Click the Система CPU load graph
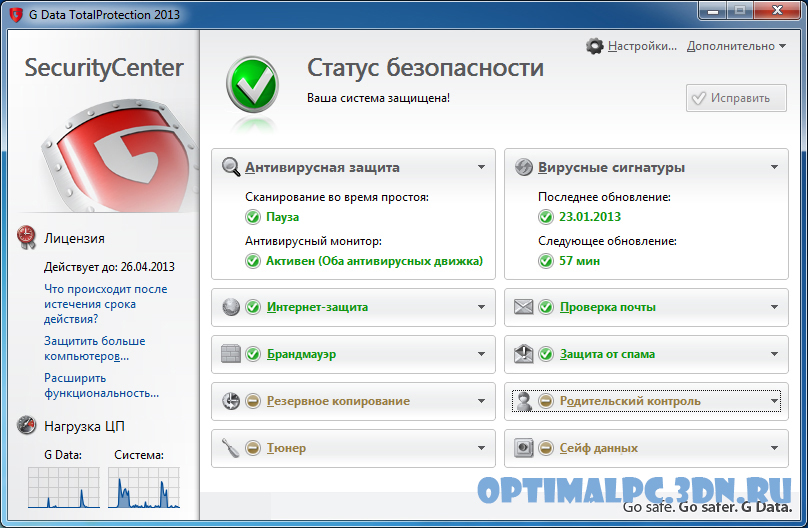This screenshot has height=528, width=808. (x=144, y=488)
